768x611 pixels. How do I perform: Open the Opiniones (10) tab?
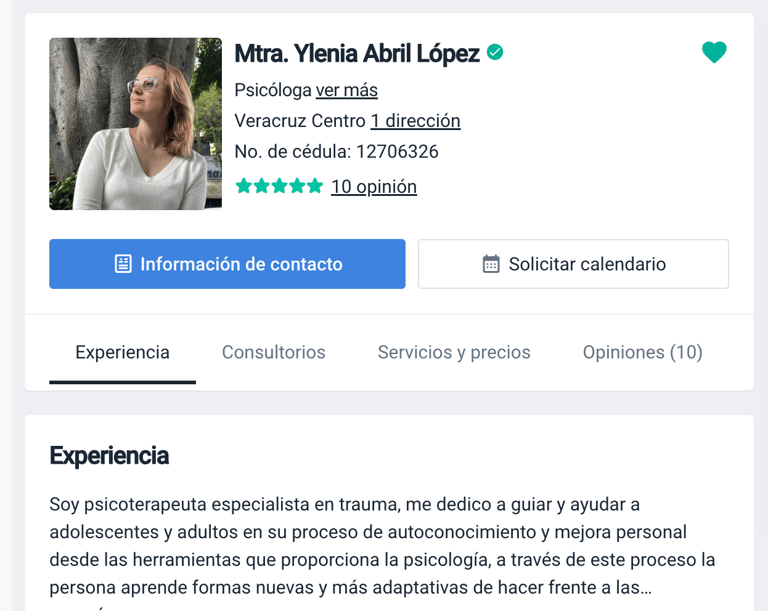643,352
